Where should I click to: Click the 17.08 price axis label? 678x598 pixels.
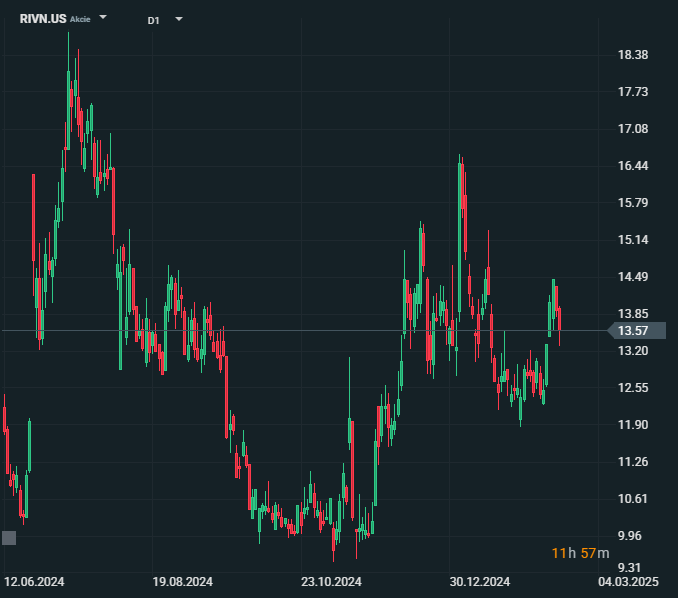coord(633,129)
